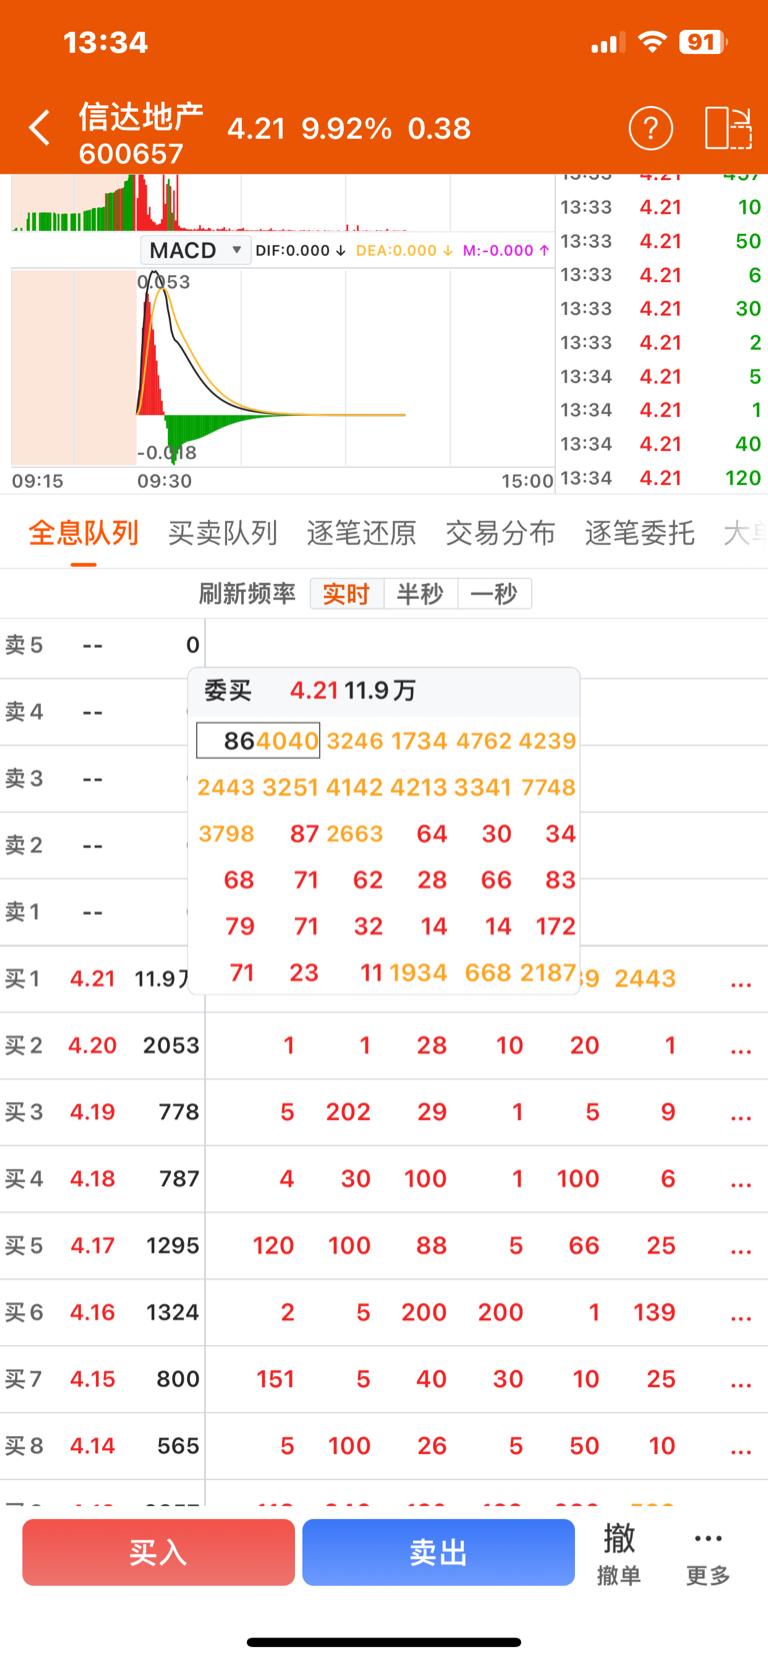Screen dimensions: 768x1663
Task: Tap the 卖1 row label
Action: click(24, 912)
